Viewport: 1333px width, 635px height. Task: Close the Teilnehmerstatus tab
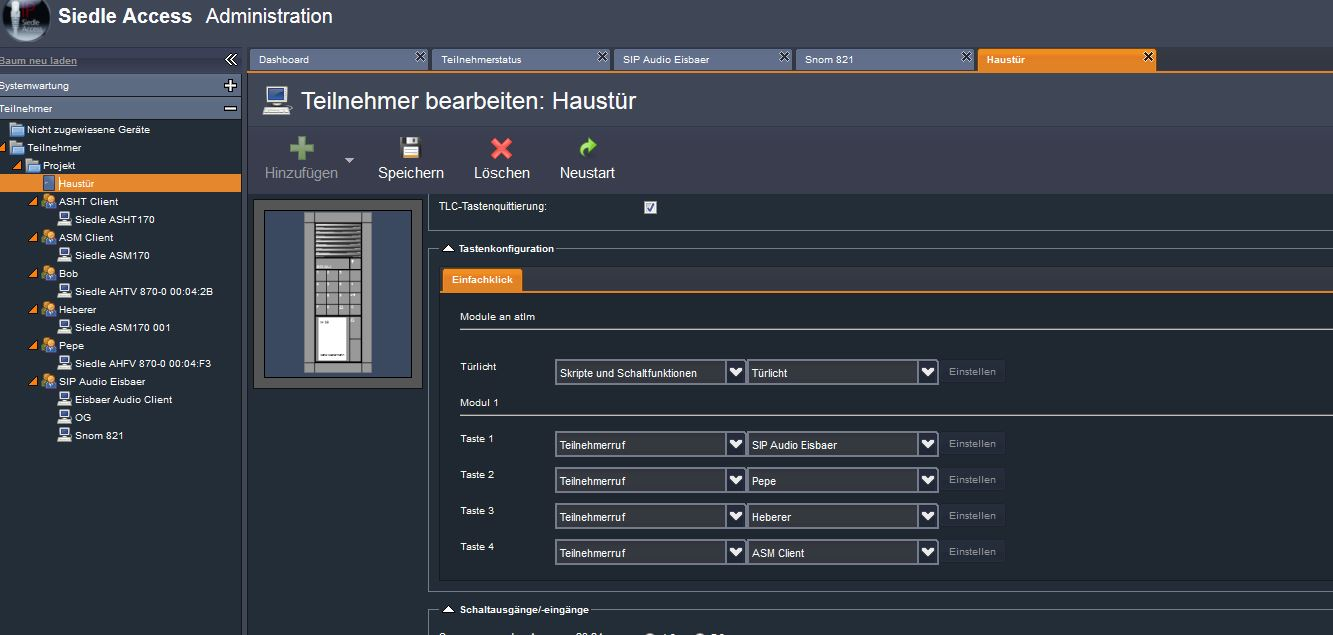pos(602,57)
